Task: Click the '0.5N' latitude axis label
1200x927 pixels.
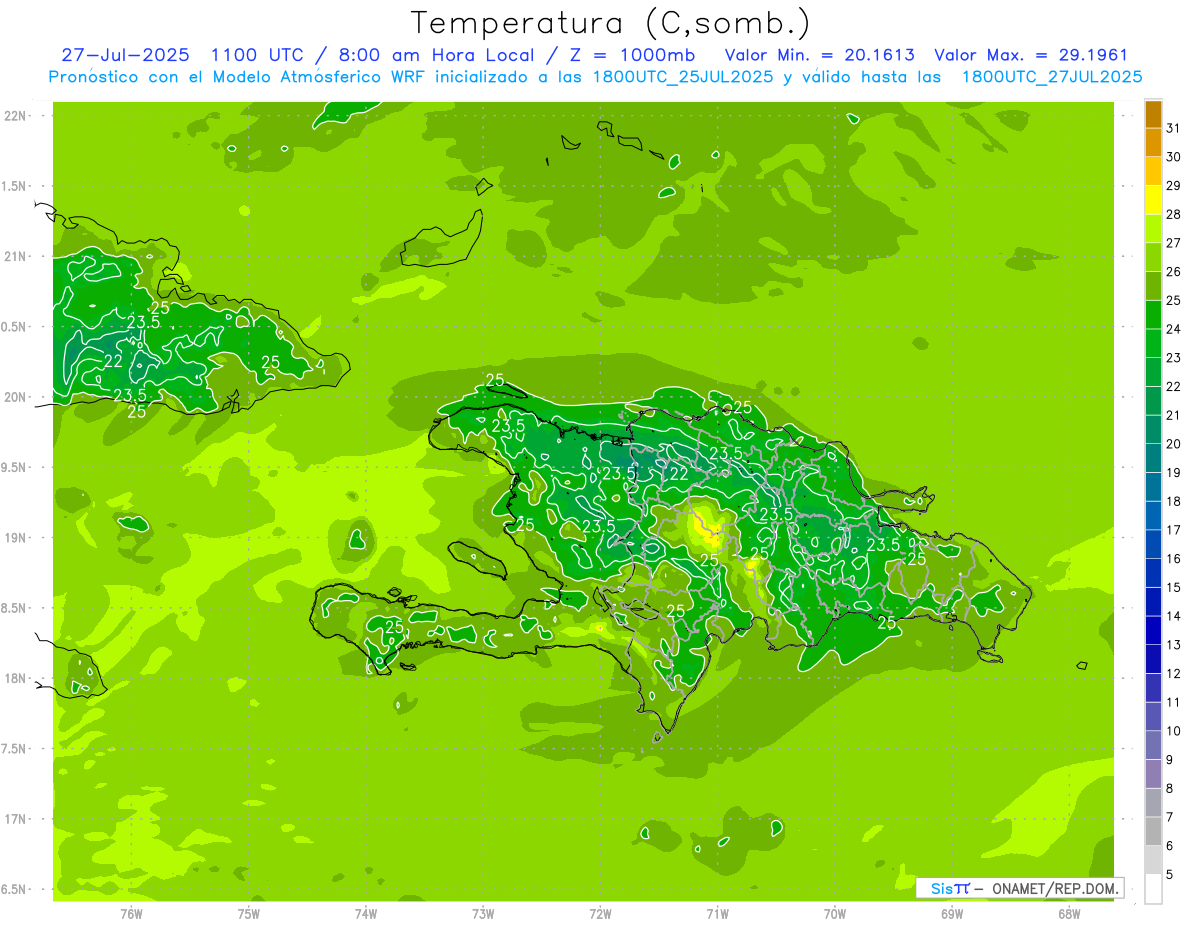Action: (15, 327)
